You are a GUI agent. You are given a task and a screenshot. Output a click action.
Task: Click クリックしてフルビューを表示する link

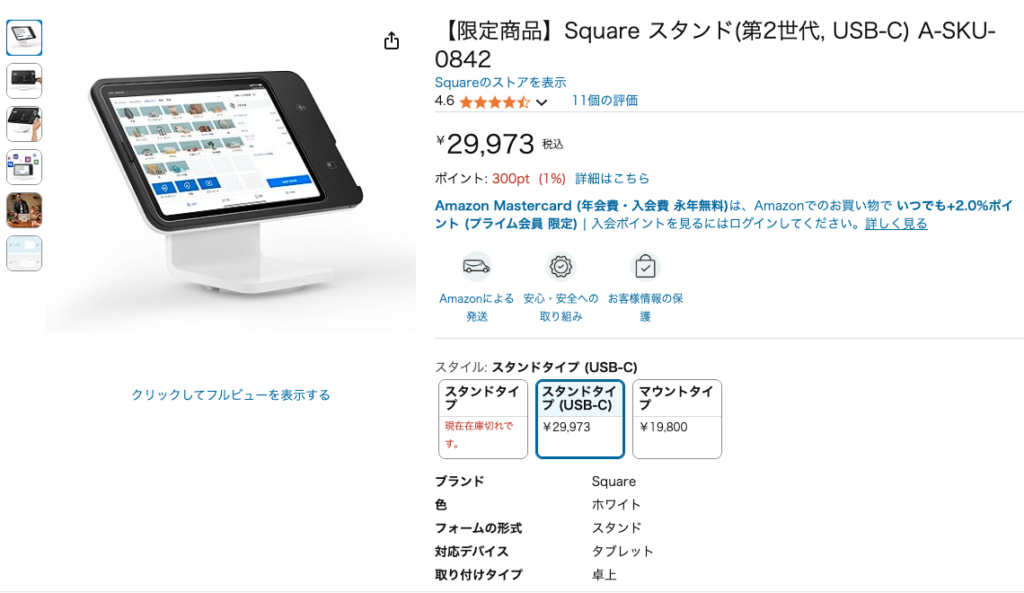(231, 394)
